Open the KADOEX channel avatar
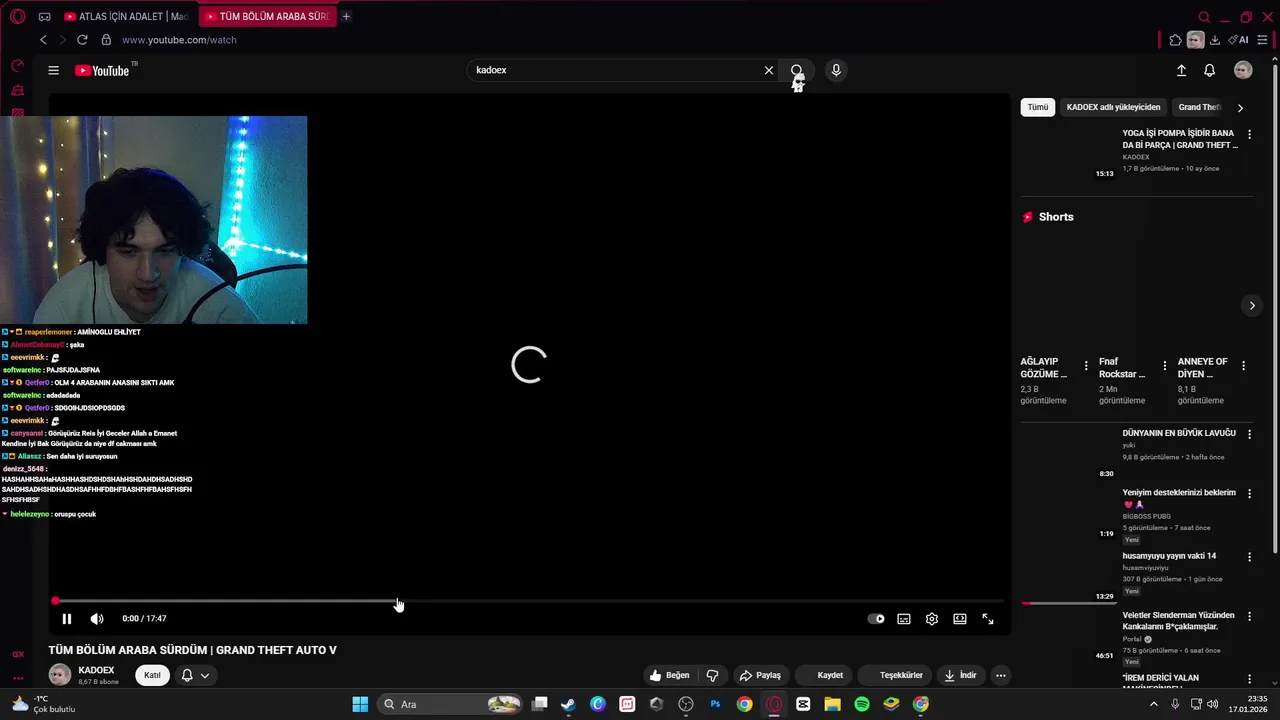The width and height of the screenshot is (1280, 720). tap(60, 675)
